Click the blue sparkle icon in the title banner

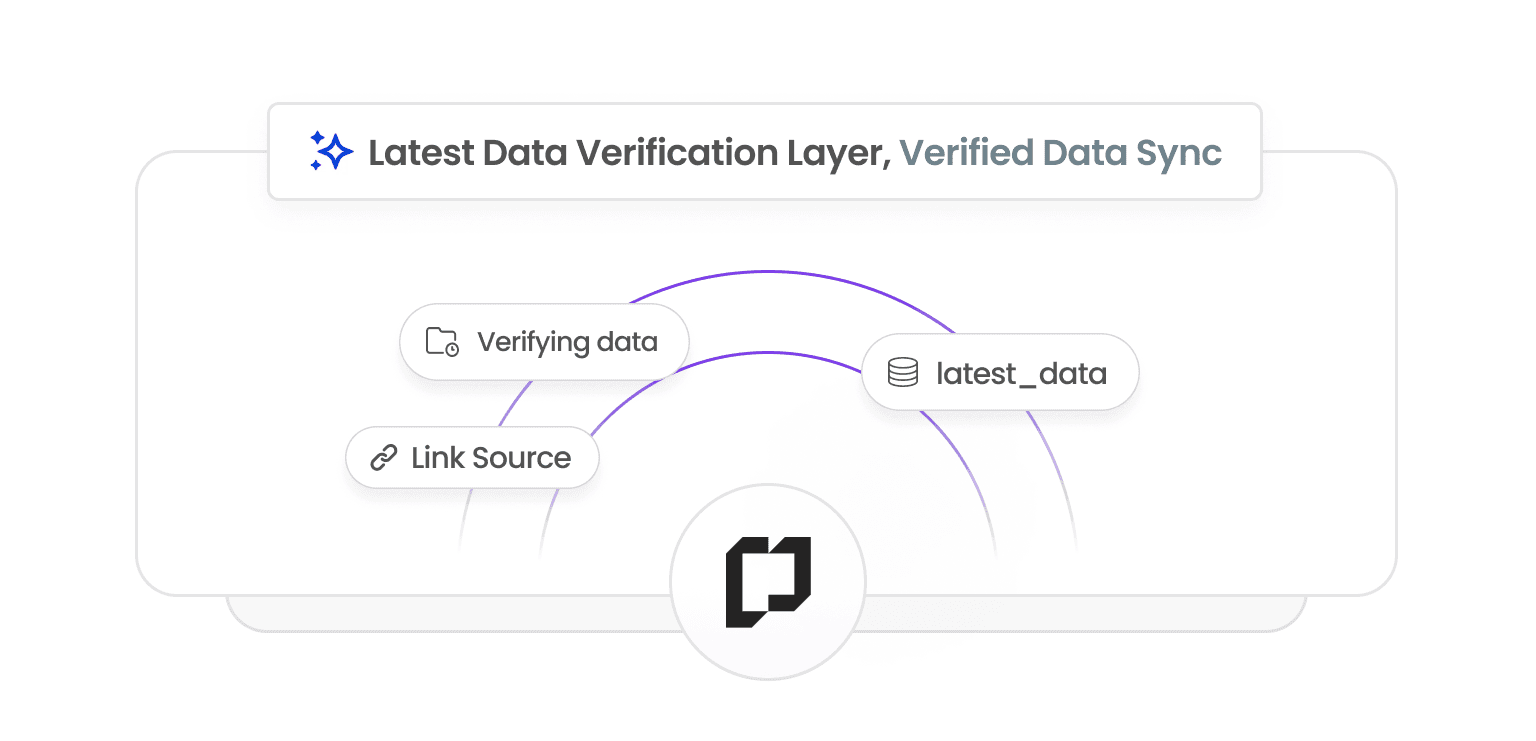tap(330, 151)
